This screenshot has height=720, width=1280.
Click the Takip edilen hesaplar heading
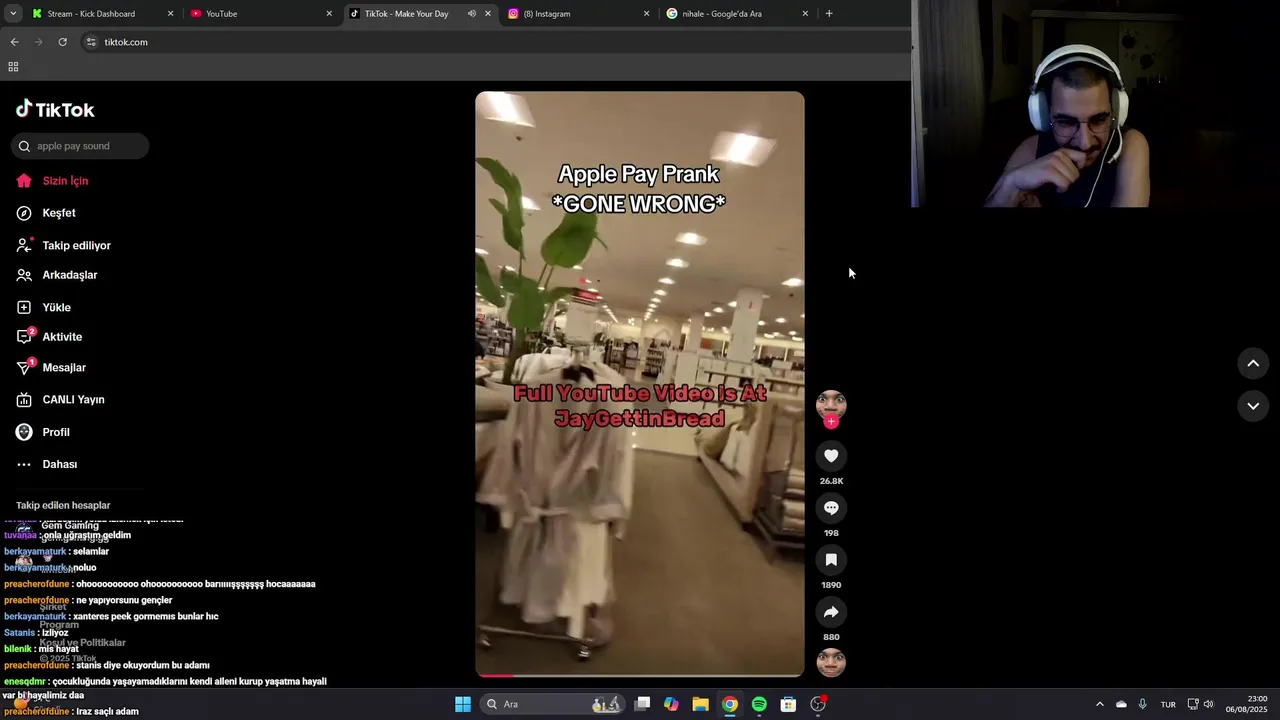tap(63, 505)
